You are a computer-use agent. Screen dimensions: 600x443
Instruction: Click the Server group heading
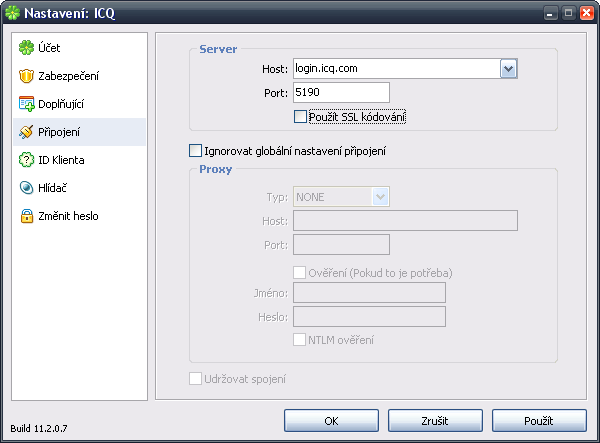click(x=218, y=49)
